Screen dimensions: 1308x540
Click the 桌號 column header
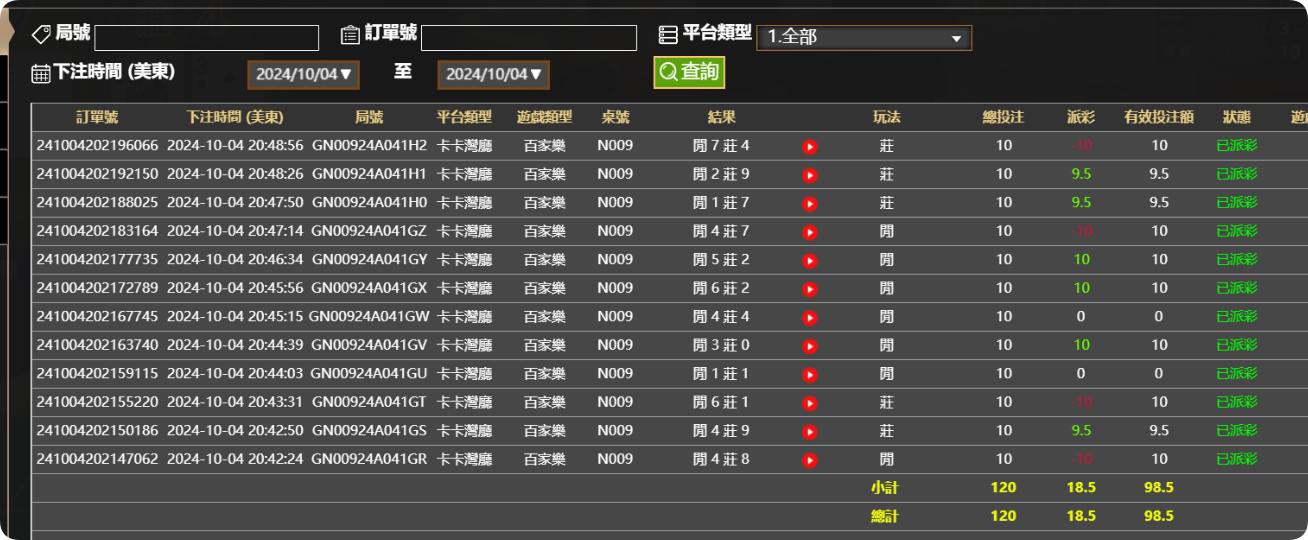tap(615, 117)
